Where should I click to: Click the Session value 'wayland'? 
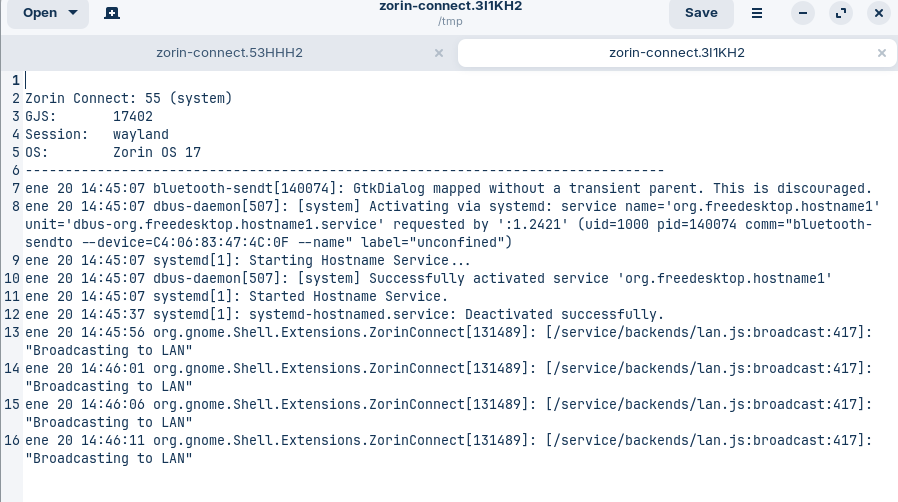pyautogui.click(x=141, y=135)
